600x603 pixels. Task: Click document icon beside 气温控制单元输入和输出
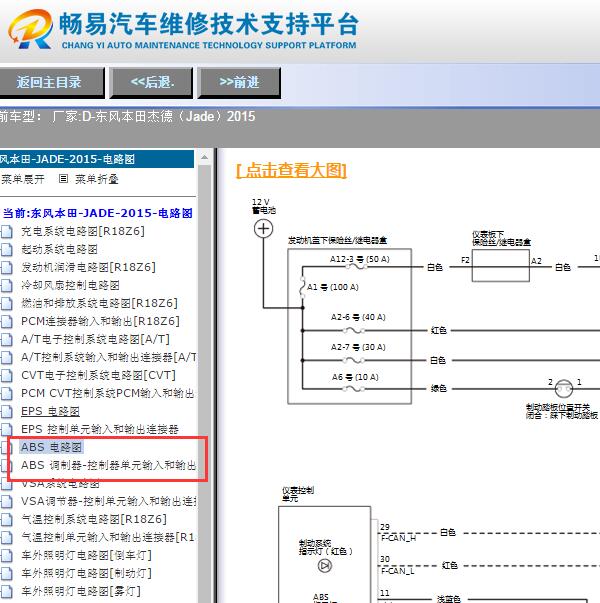pyautogui.click(x=7, y=538)
